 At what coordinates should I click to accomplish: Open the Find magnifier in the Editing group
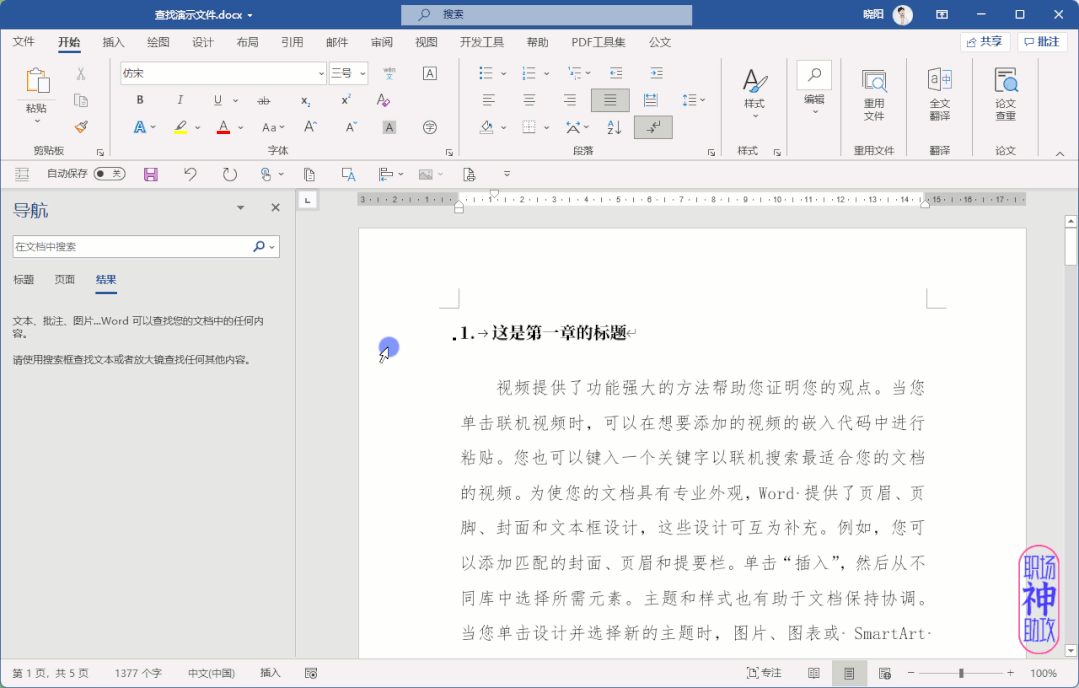[814, 75]
